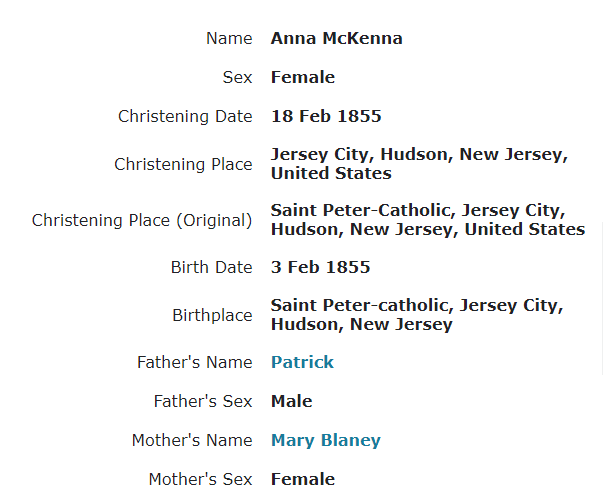Click the Christening Place label
Viewport: 603px width, 501px height.
[183, 164]
